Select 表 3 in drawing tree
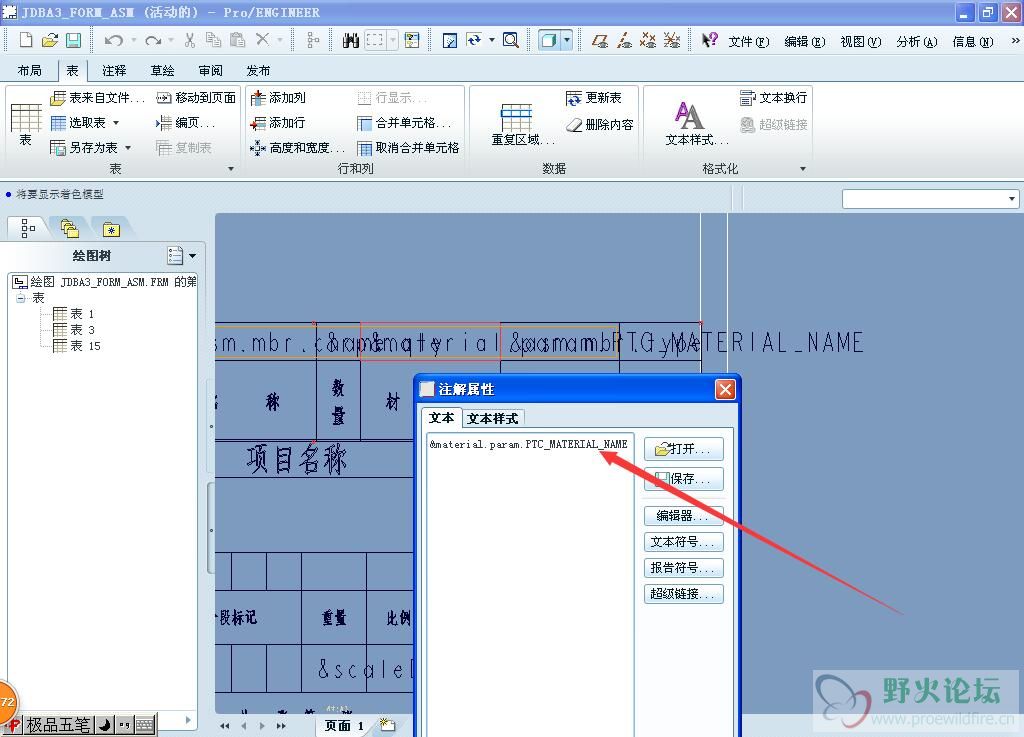The height and width of the screenshot is (737, 1024). coord(74,330)
